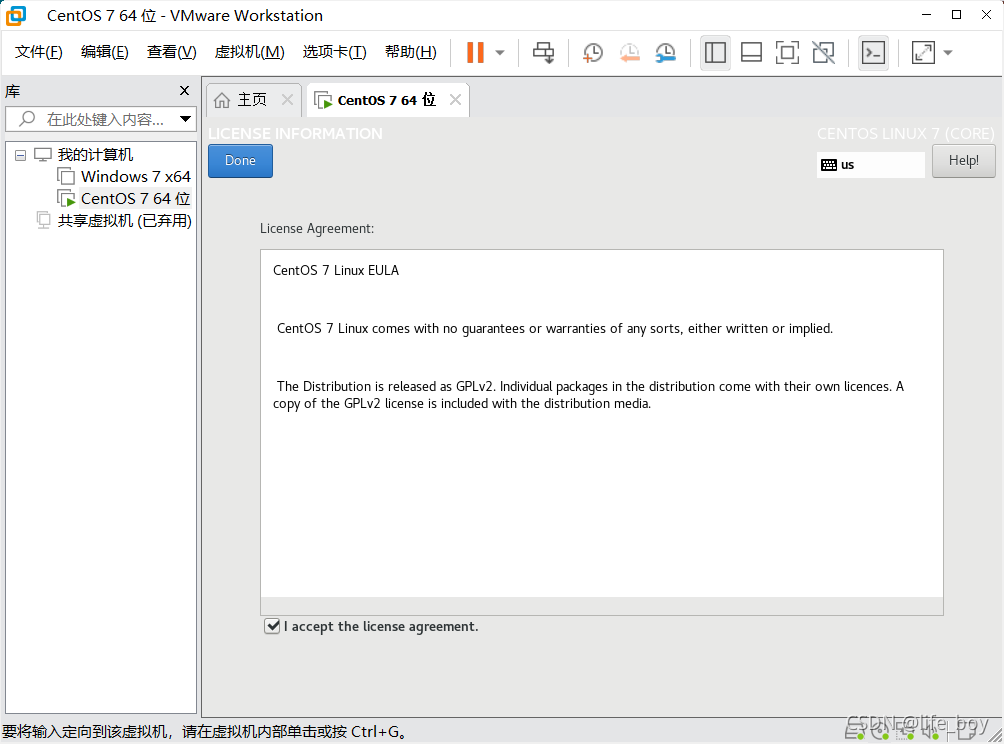Switch to the CentOS 7 64 位 tab
The image size is (1004, 744).
(386, 100)
